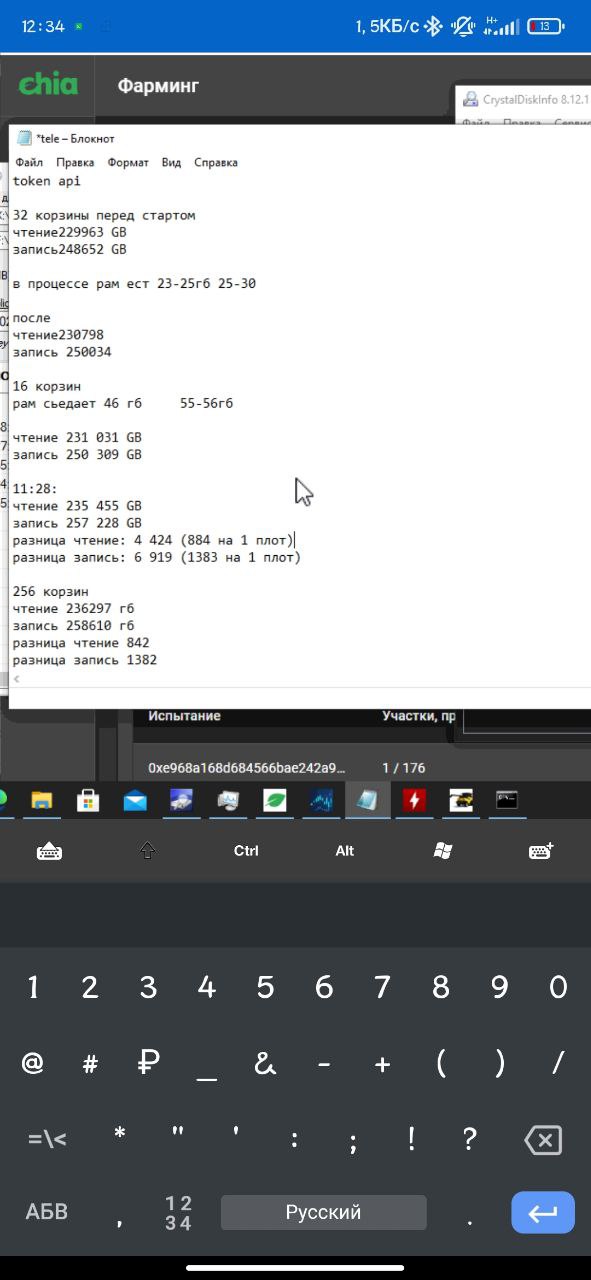
Task: Open the taskbar icon left of Chia leaf
Action: point(228,800)
